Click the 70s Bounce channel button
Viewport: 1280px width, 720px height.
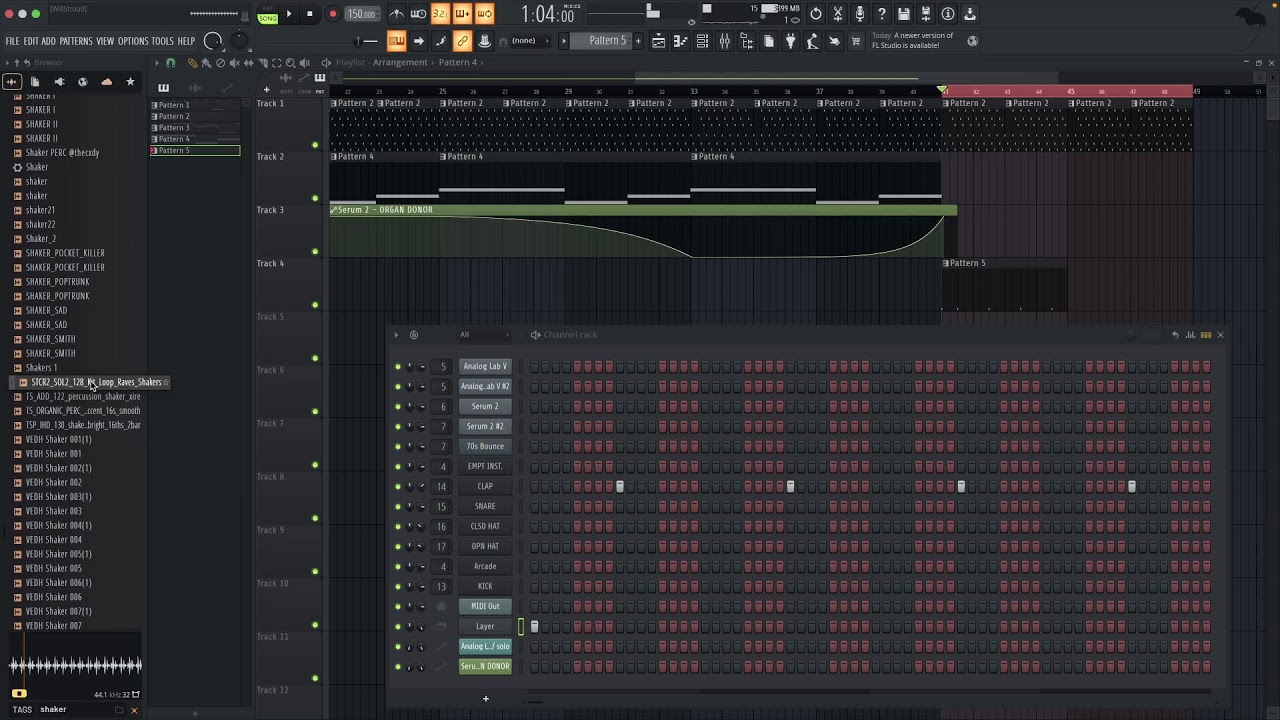coord(485,447)
